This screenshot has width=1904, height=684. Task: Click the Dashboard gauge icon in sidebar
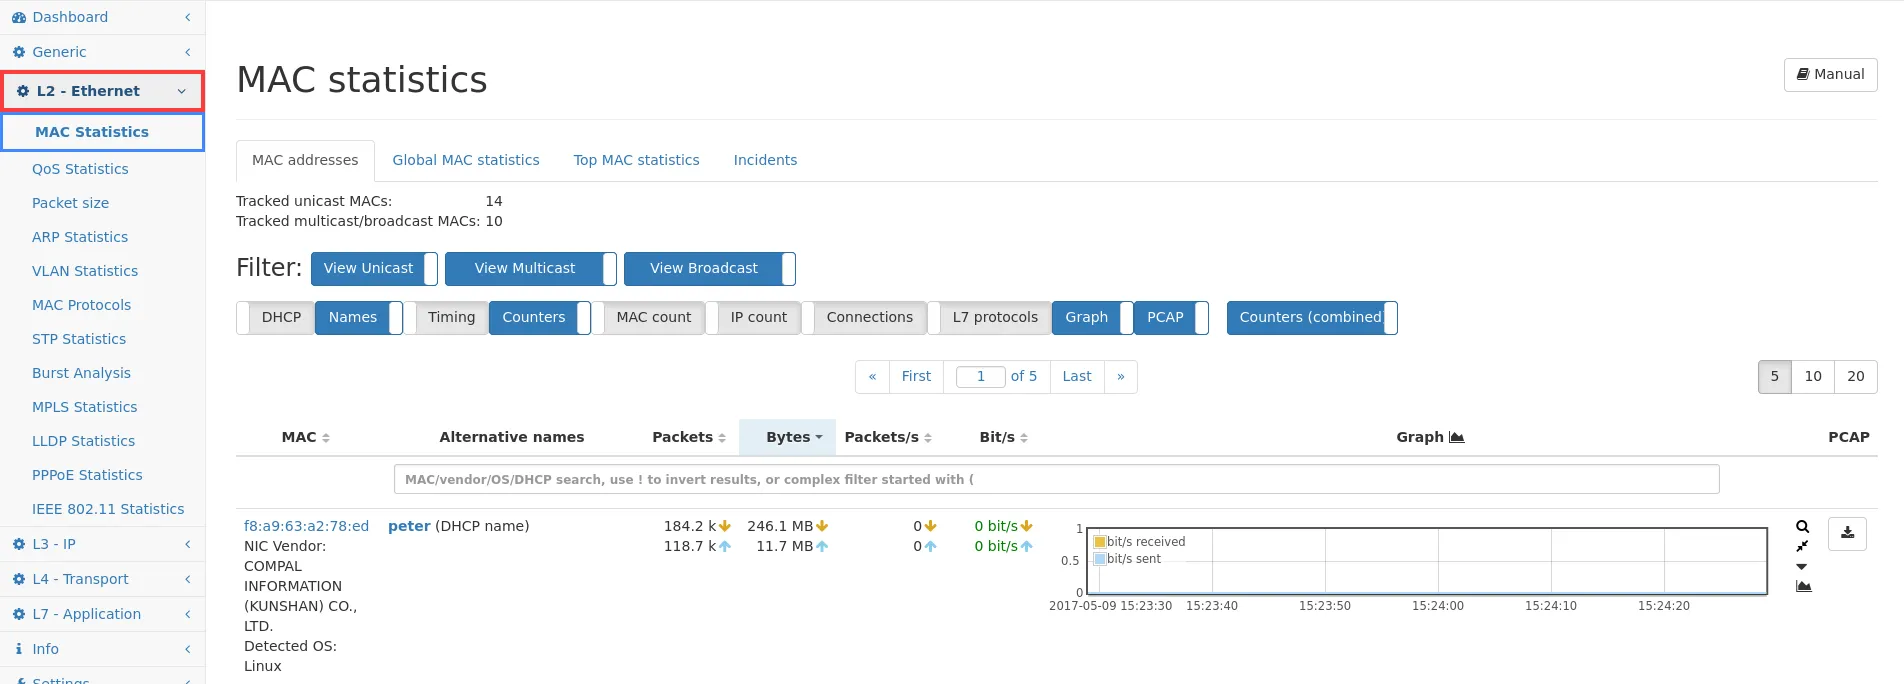pyautogui.click(x=19, y=17)
